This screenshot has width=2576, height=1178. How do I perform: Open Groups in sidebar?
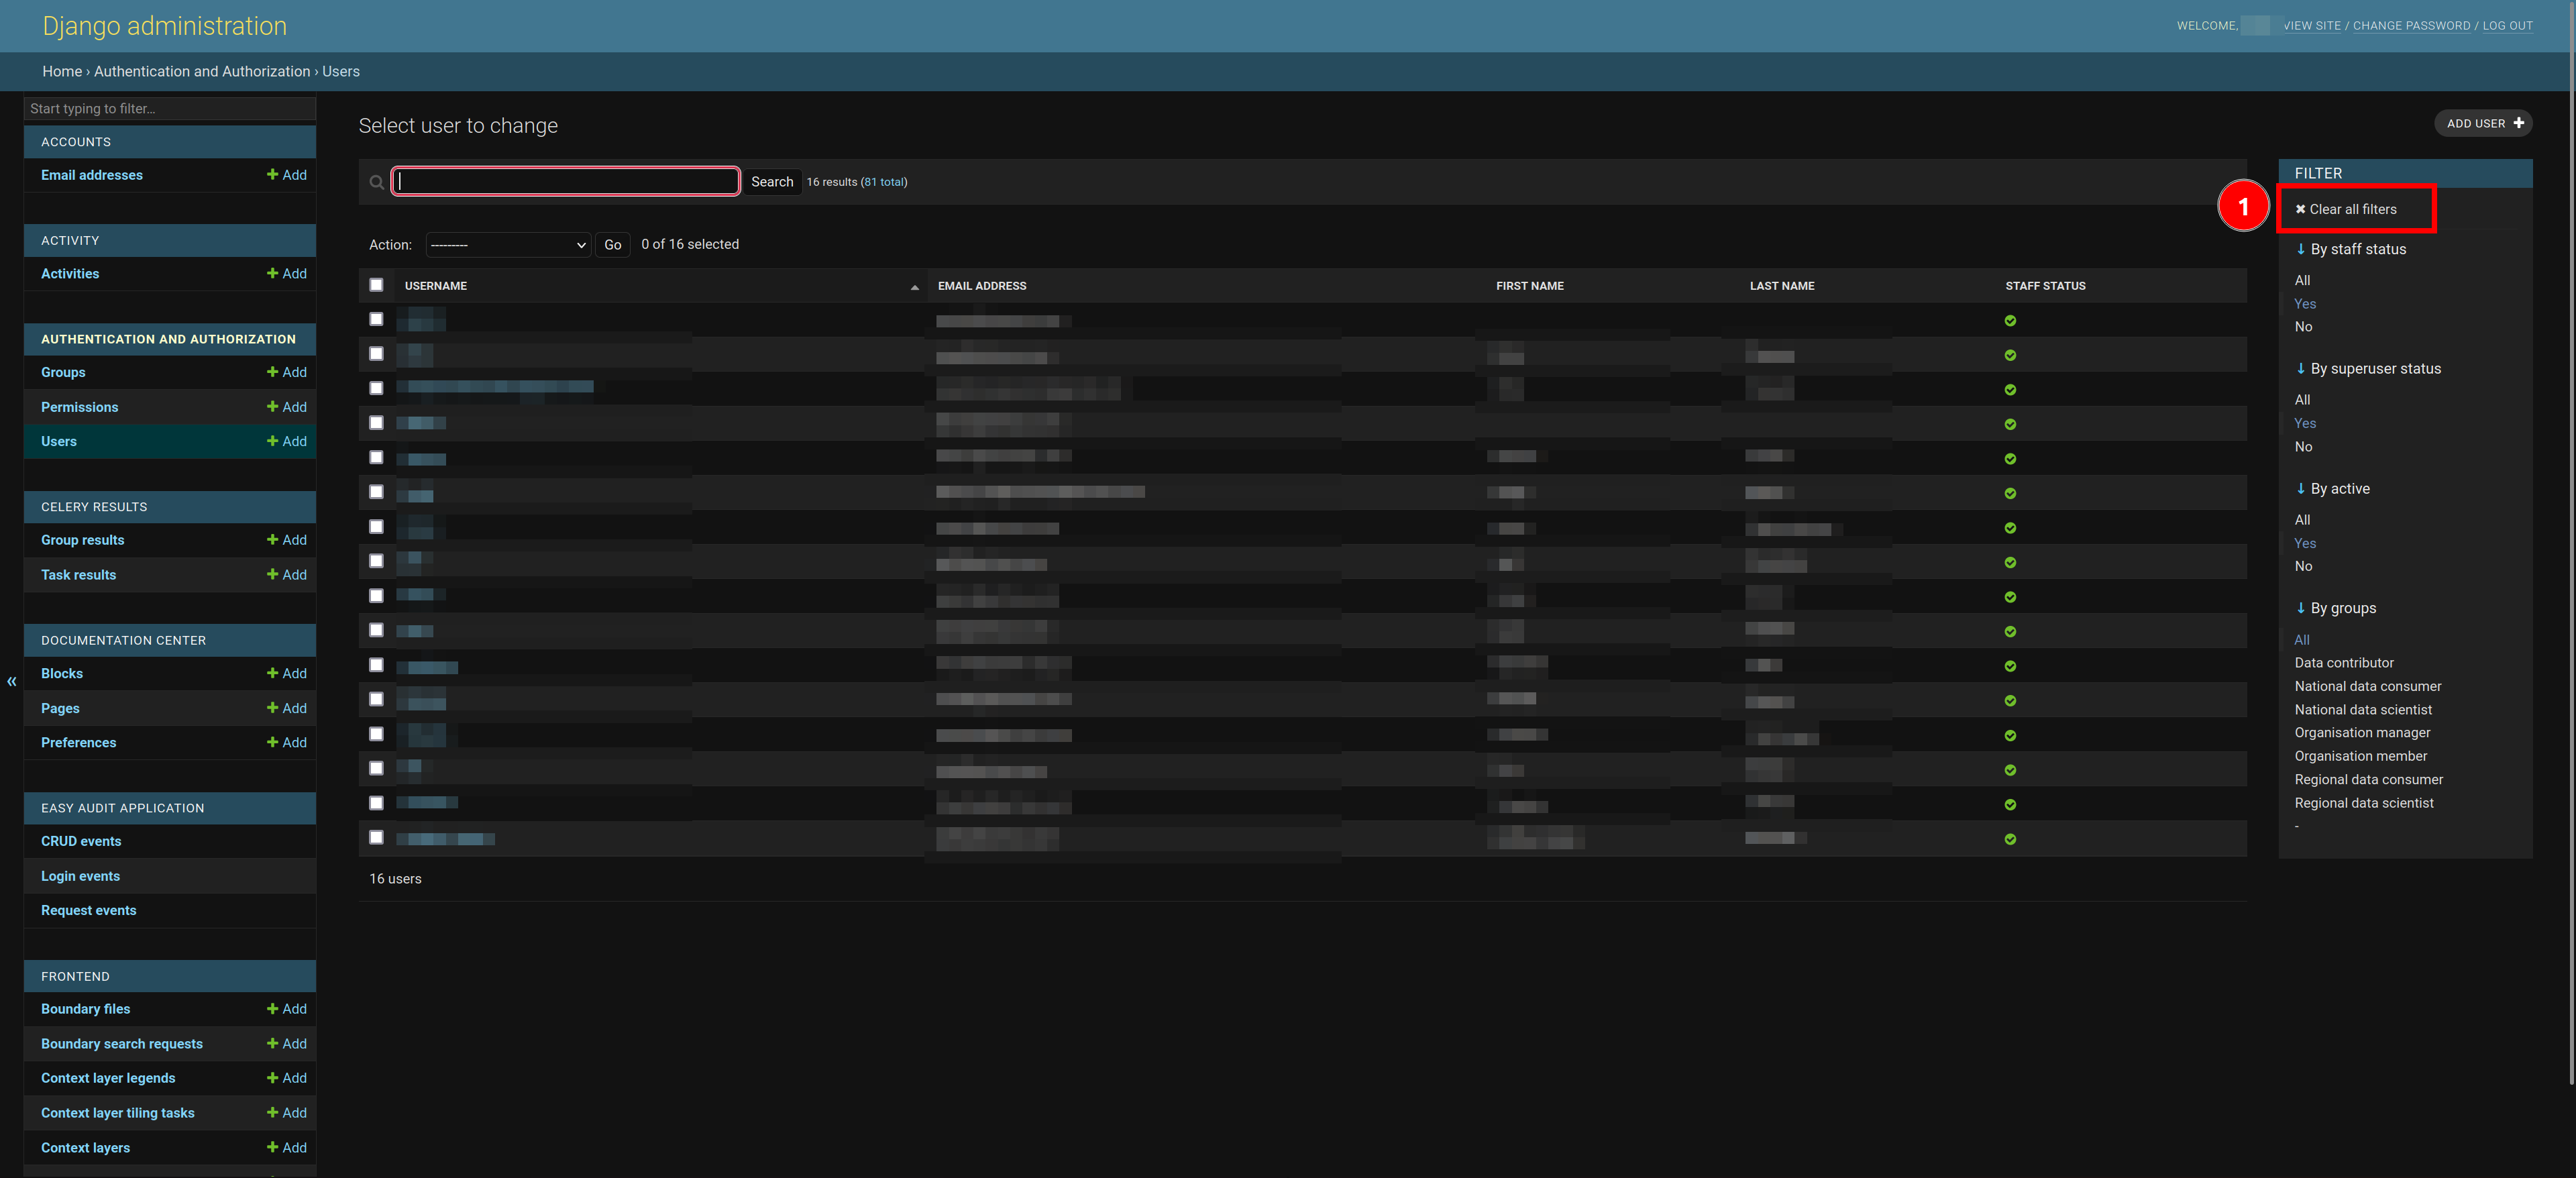click(63, 372)
